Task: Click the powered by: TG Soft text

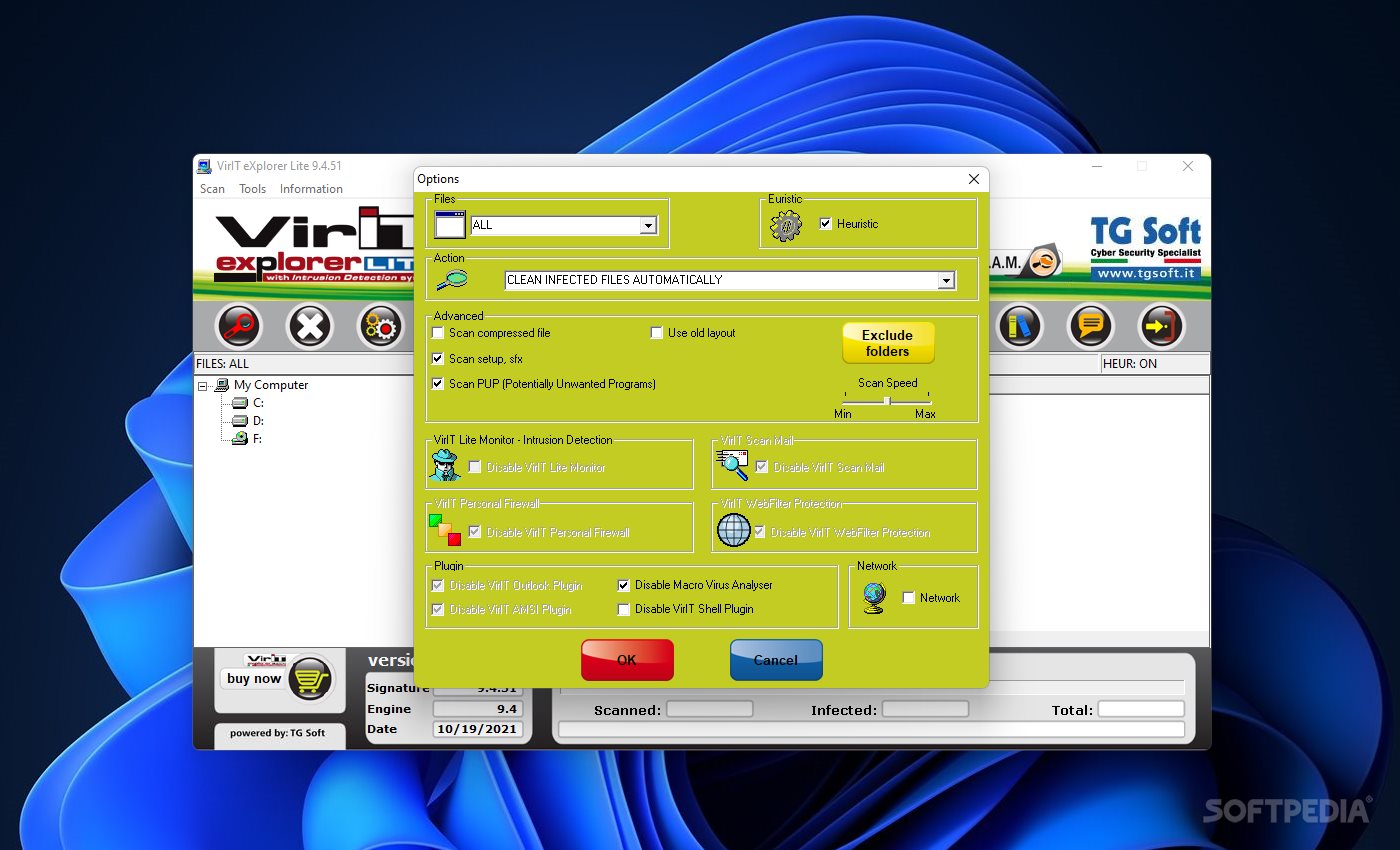Action: click(277, 733)
